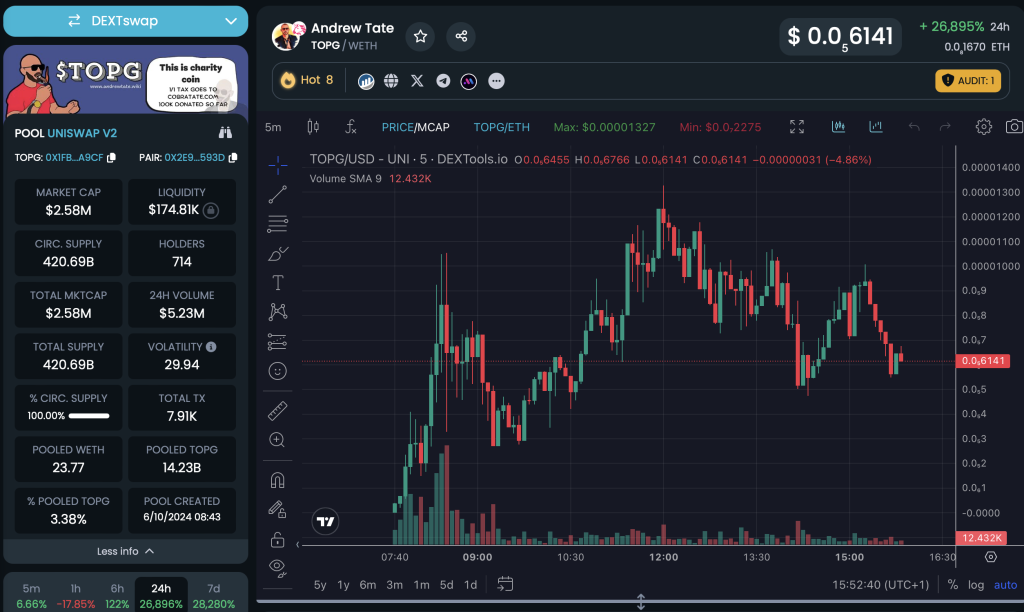The height and width of the screenshot is (612, 1024).
Task: Open the X (Twitter) social link
Action: 417,81
